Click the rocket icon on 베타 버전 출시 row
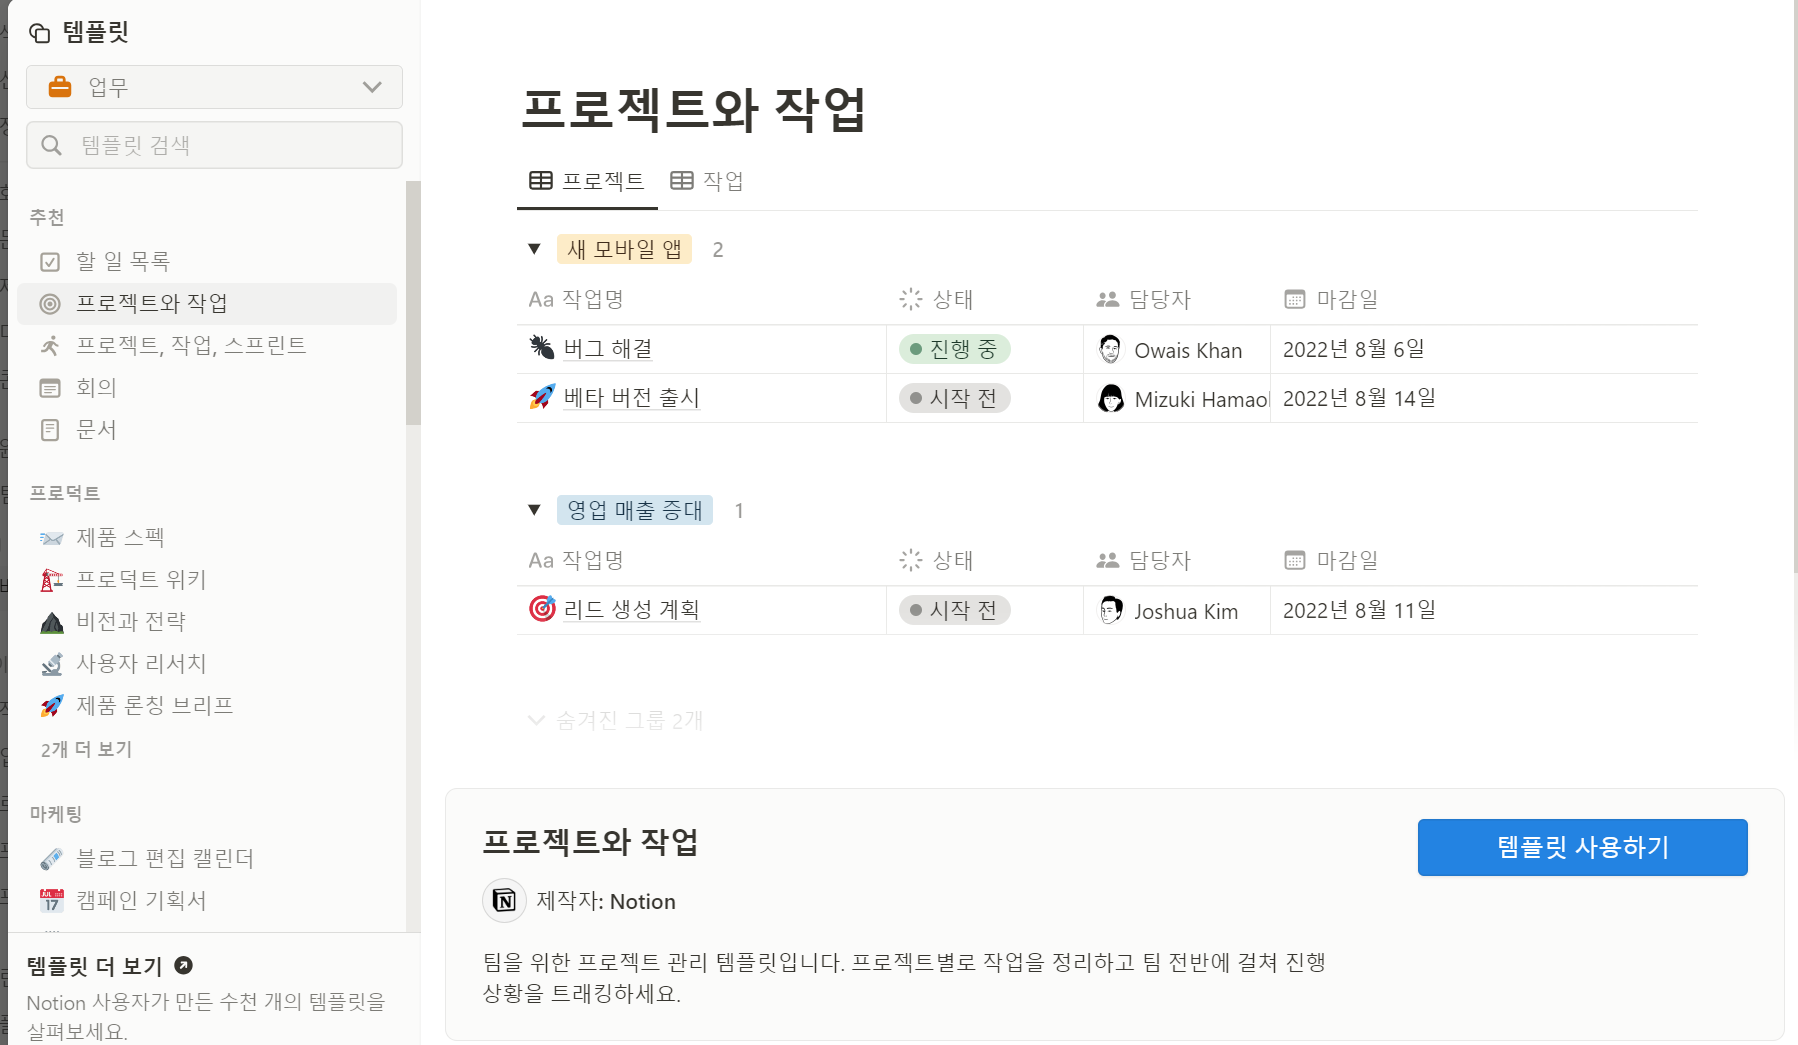The width and height of the screenshot is (1798, 1045). pyautogui.click(x=542, y=397)
